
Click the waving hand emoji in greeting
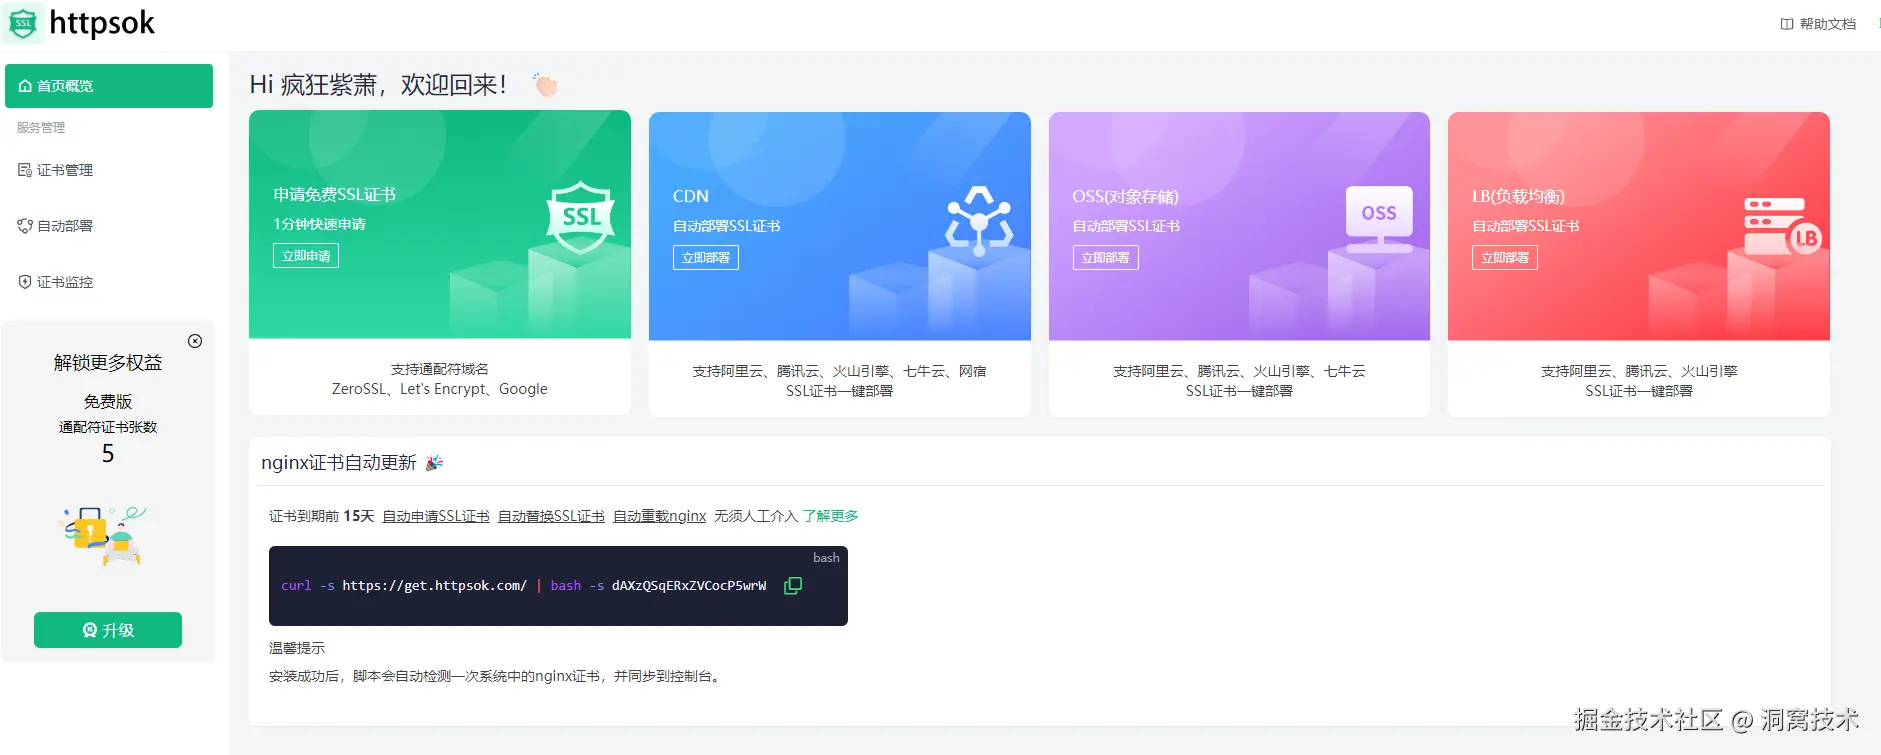(545, 84)
